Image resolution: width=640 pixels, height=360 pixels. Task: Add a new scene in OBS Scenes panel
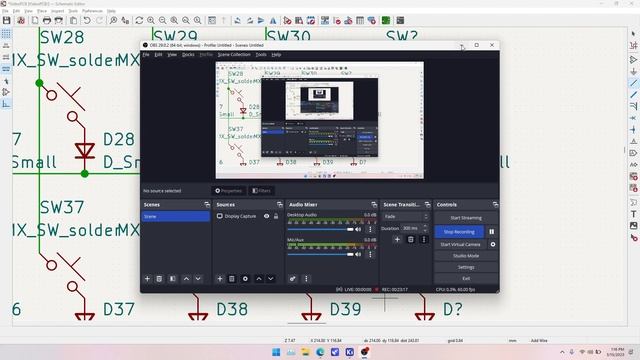point(147,279)
